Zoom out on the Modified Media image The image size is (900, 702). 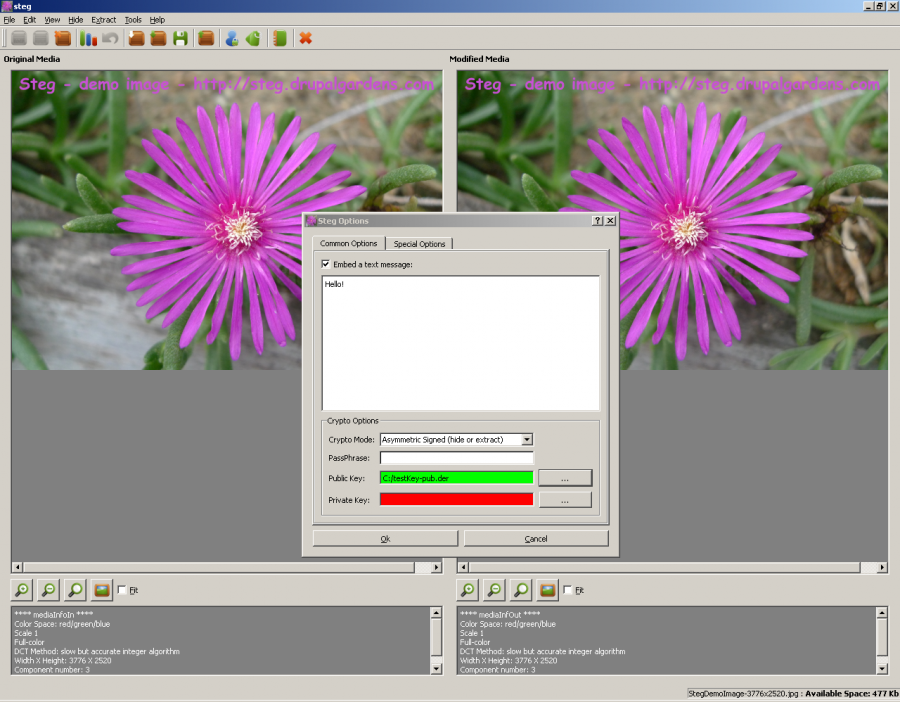coord(494,590)
